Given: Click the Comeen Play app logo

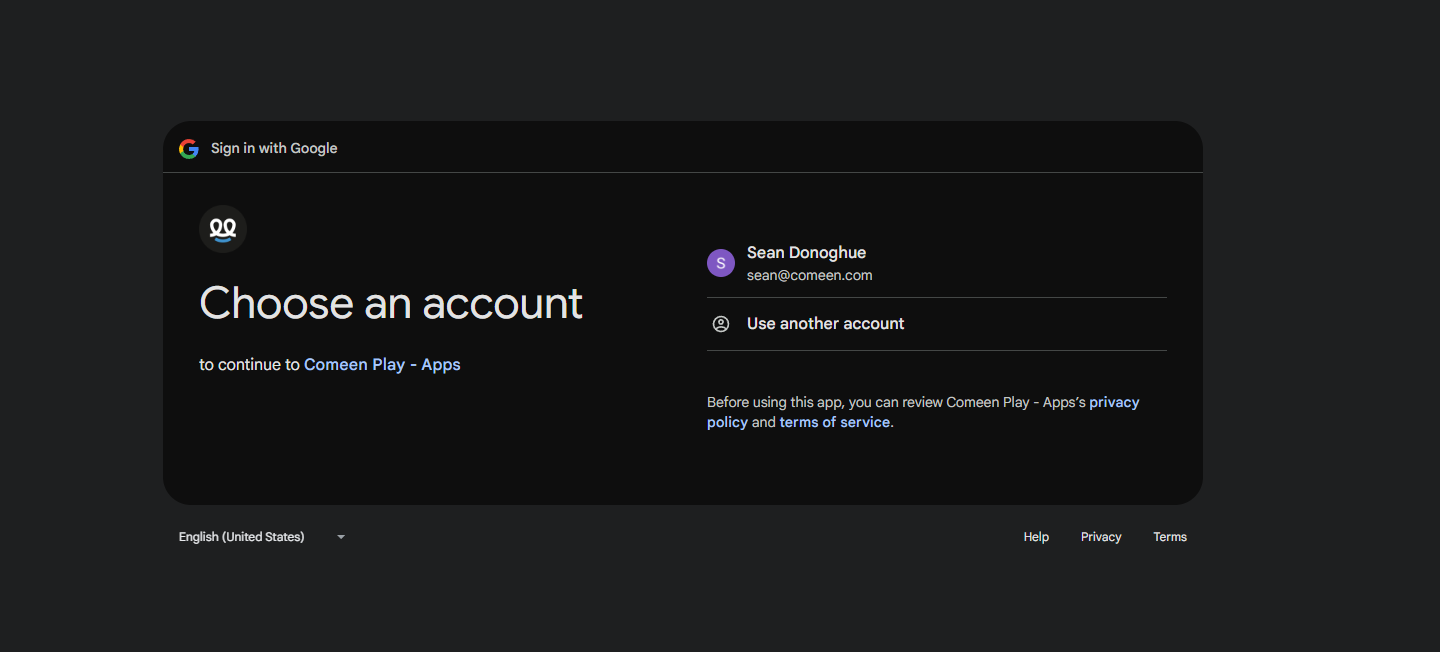Looking at the screenshot, I should tap(223, 229).
